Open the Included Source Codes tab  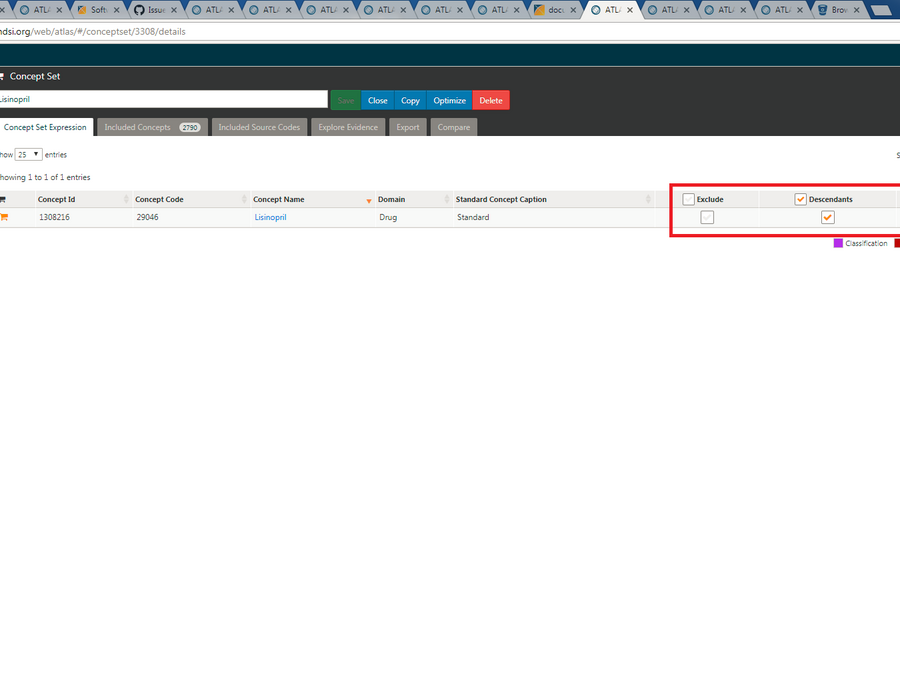(x=259, y=127)
